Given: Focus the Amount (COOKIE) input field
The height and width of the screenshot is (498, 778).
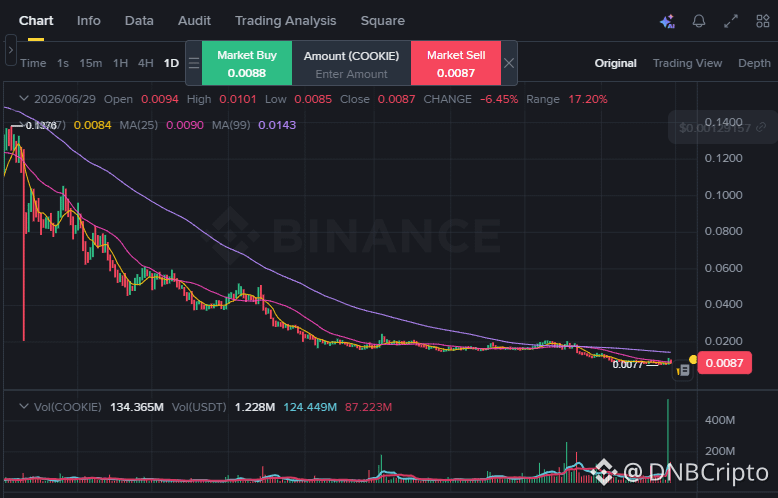Looking at the screenshot, I should tap(351, 73).
